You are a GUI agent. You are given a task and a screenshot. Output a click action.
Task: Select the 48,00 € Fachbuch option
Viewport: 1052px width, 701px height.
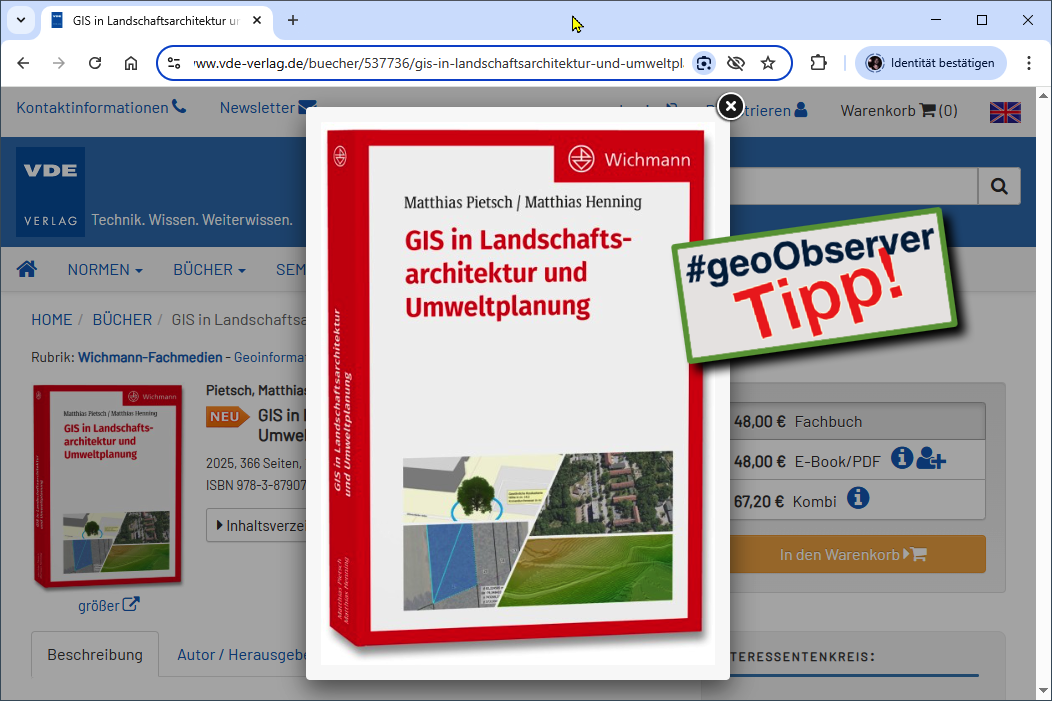[857, 421]
